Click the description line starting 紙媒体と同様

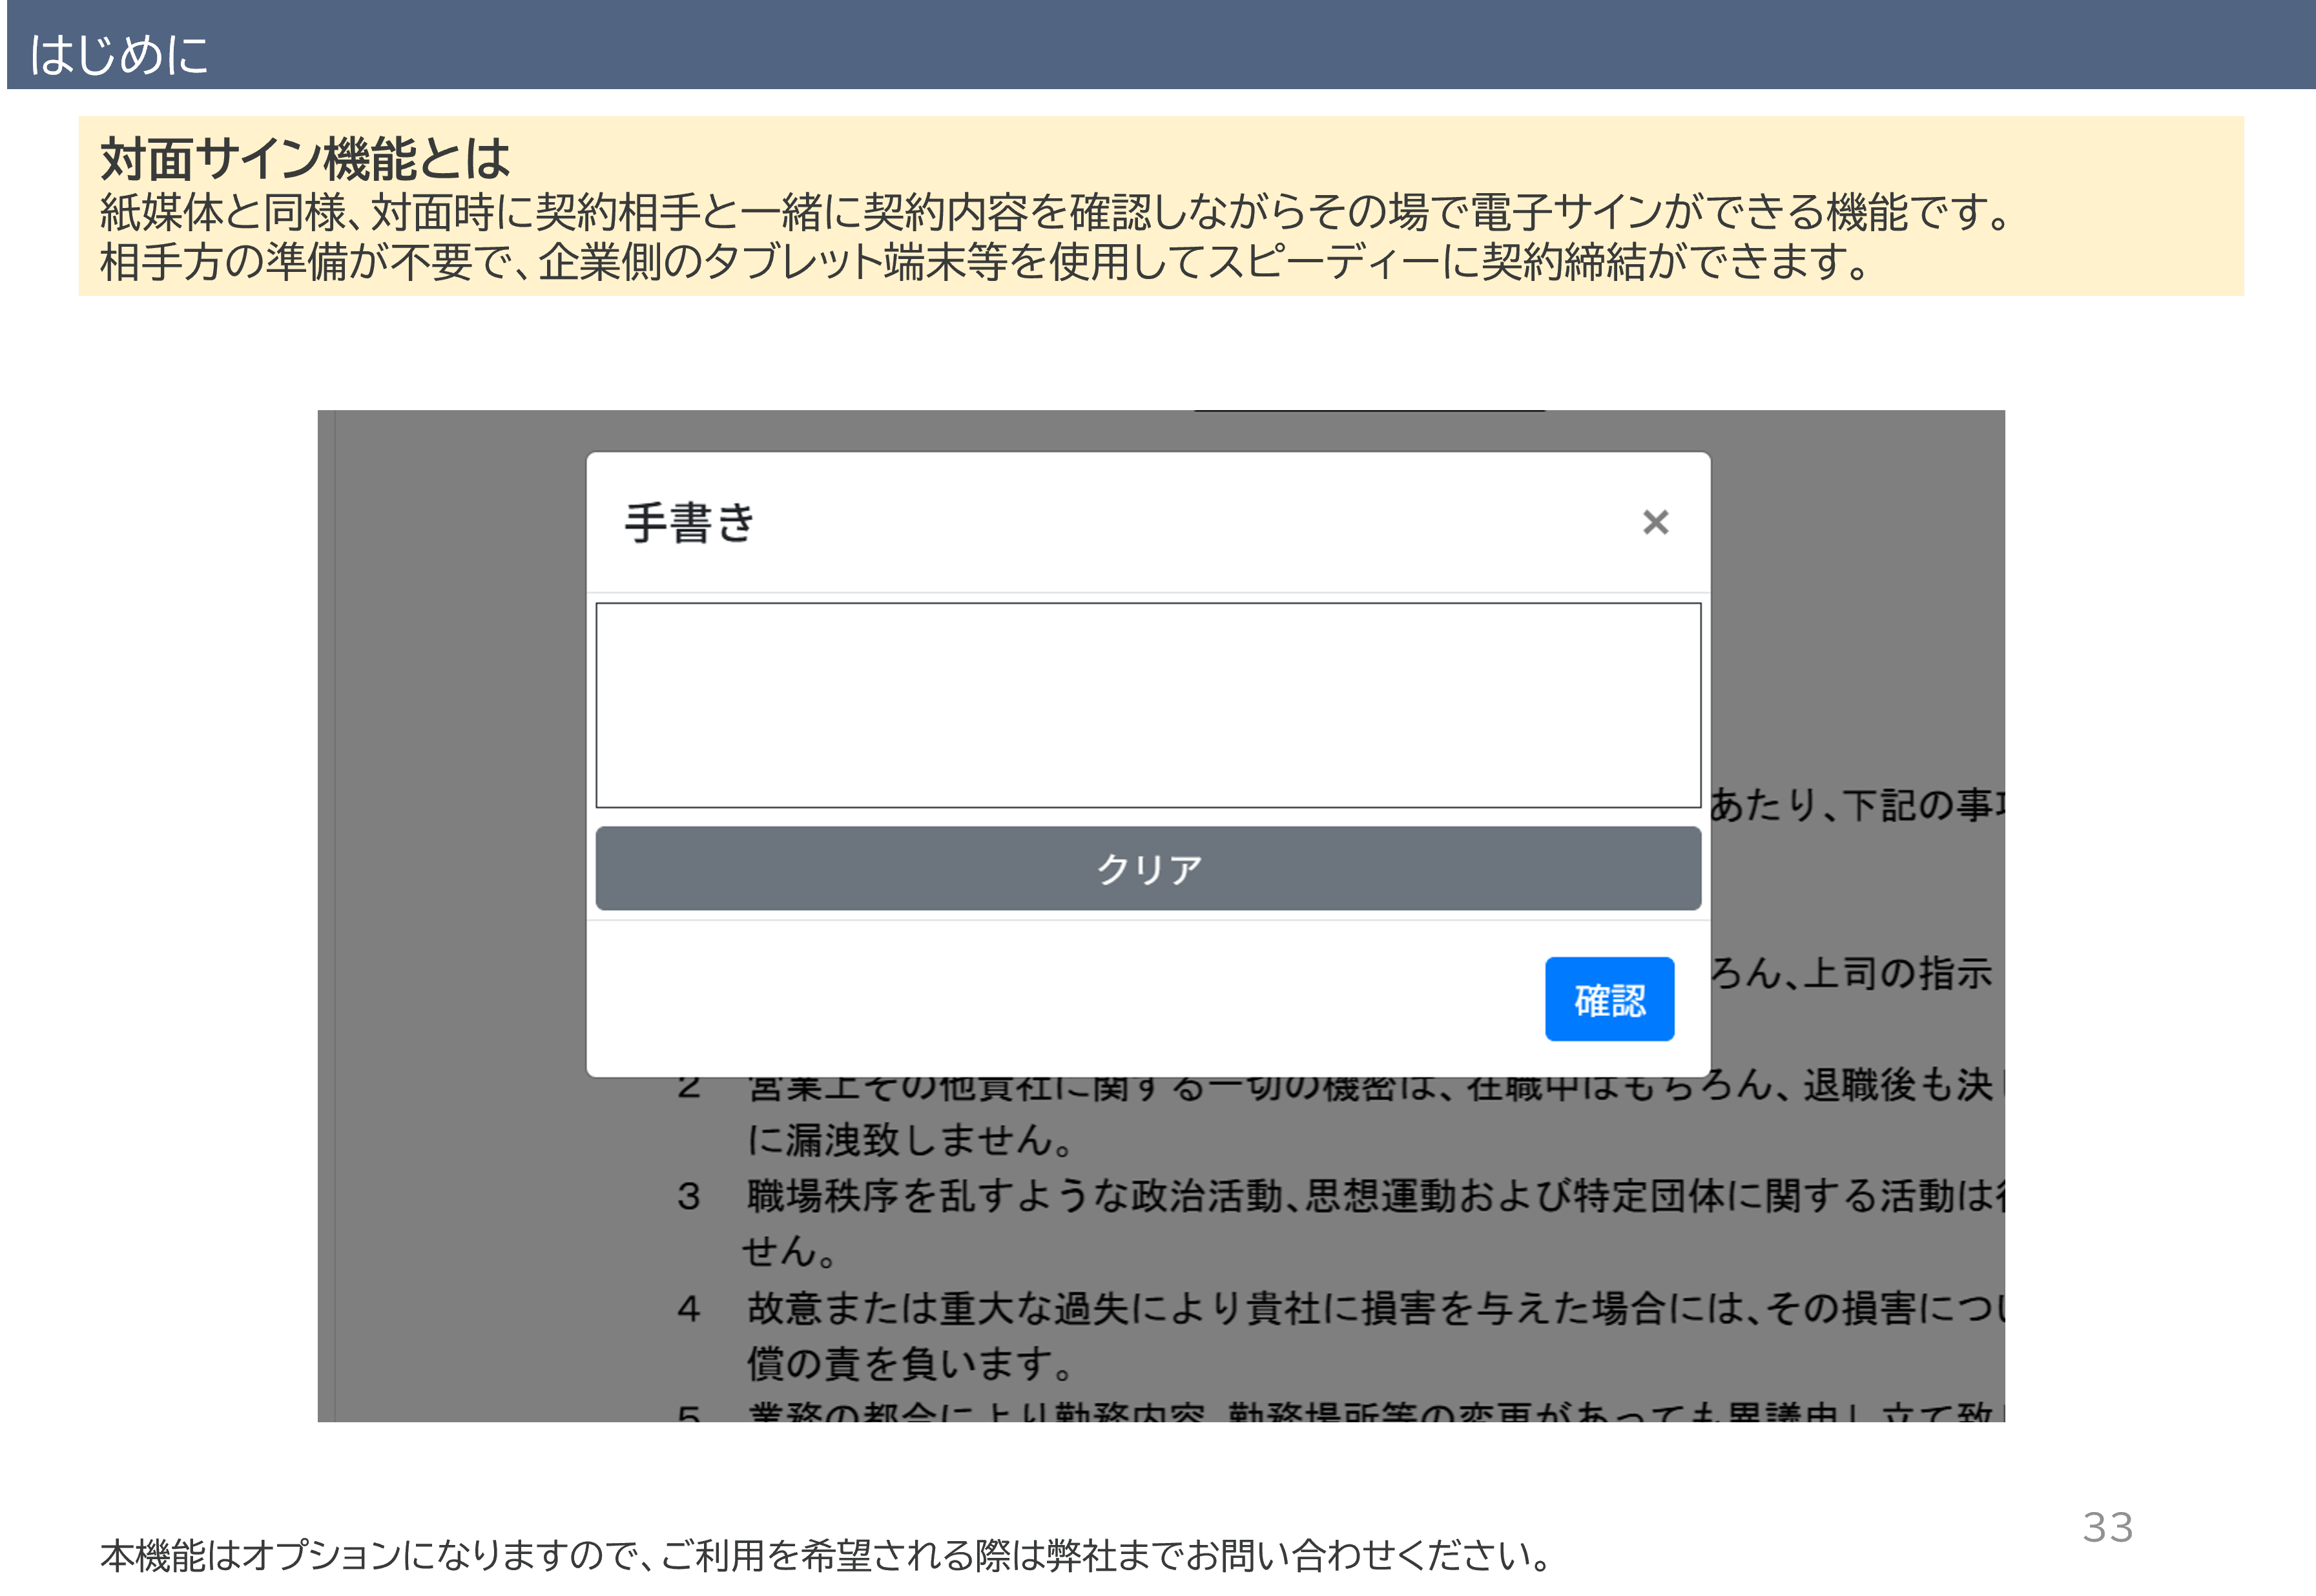[x=1055, y=212]
